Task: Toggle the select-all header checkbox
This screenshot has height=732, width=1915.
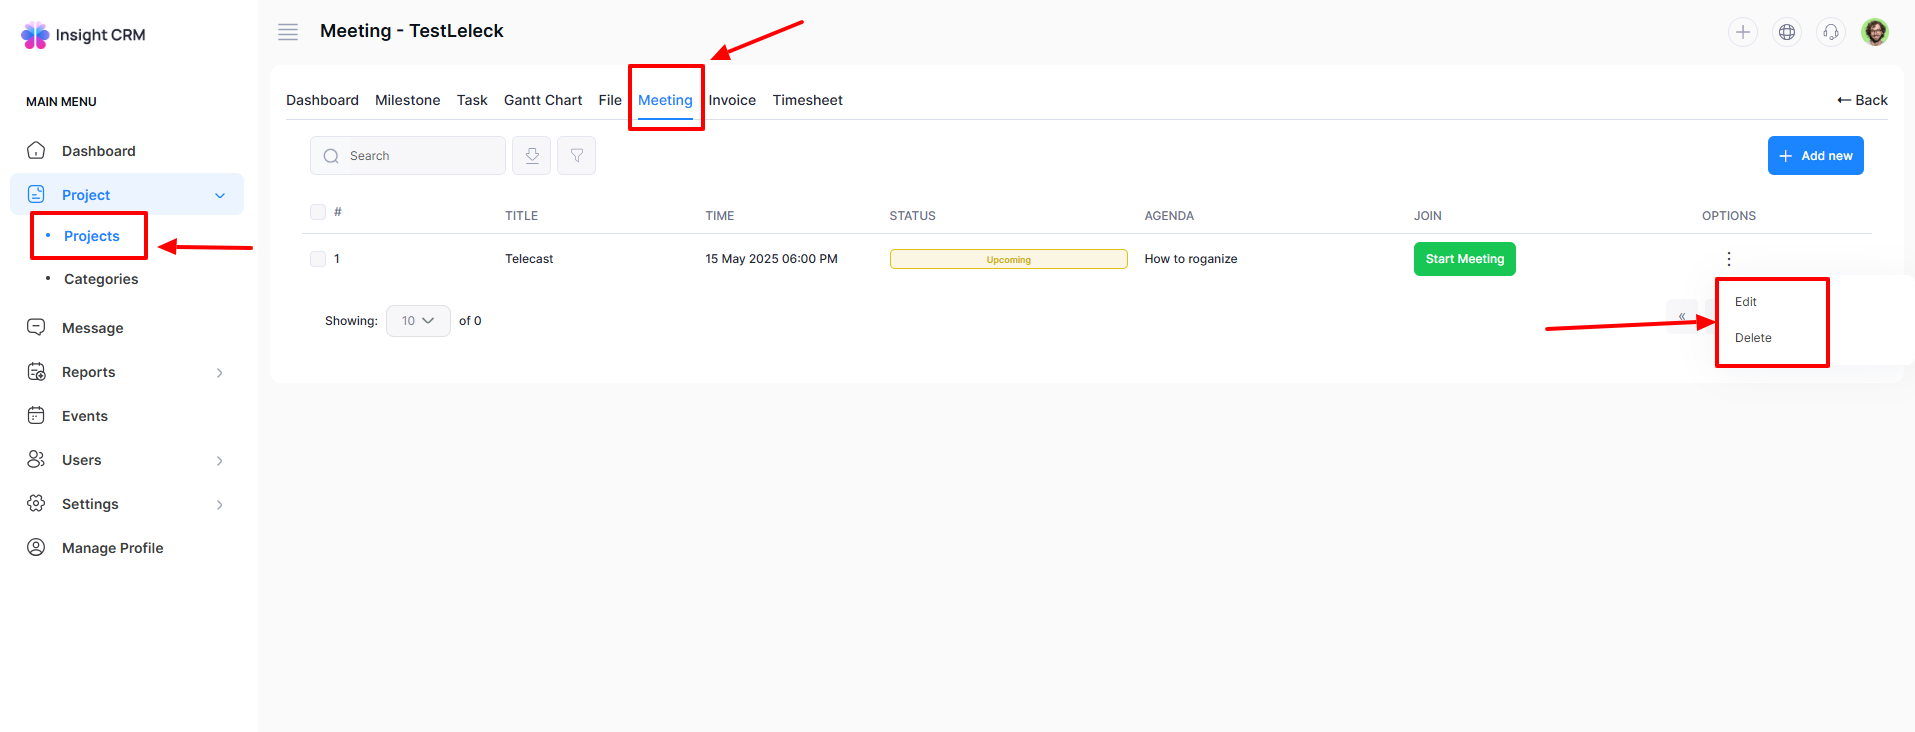Action: coord(318,212)
